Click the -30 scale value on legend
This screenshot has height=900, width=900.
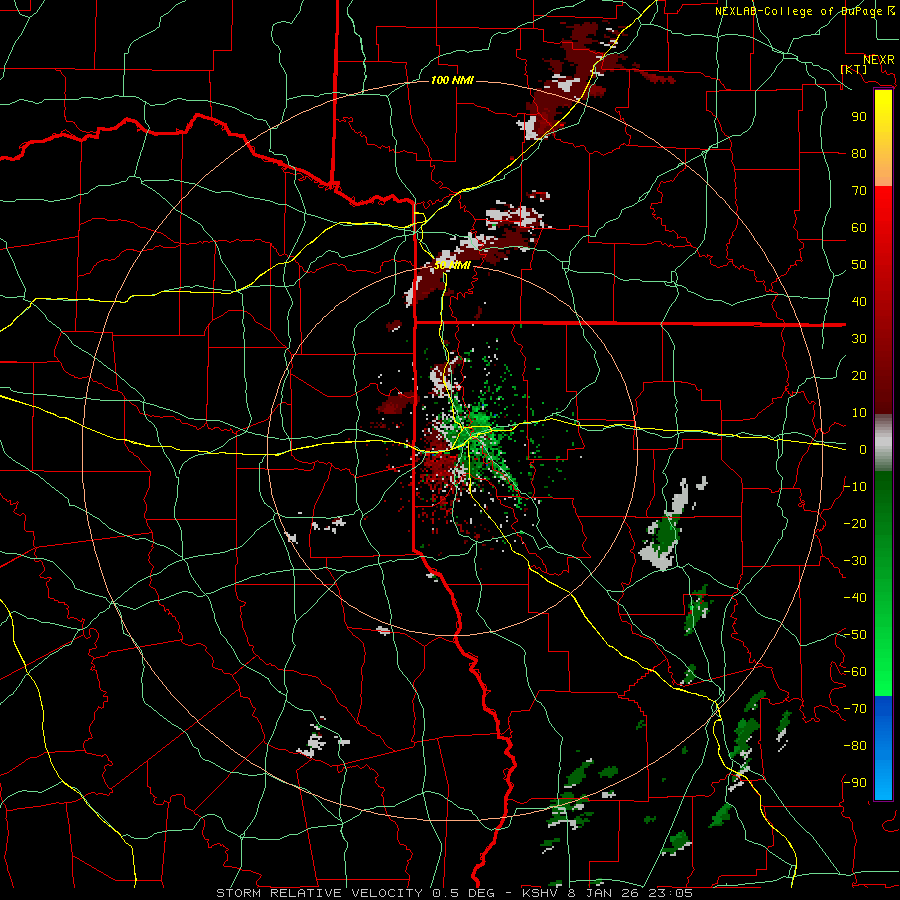(x=855, y=561)
